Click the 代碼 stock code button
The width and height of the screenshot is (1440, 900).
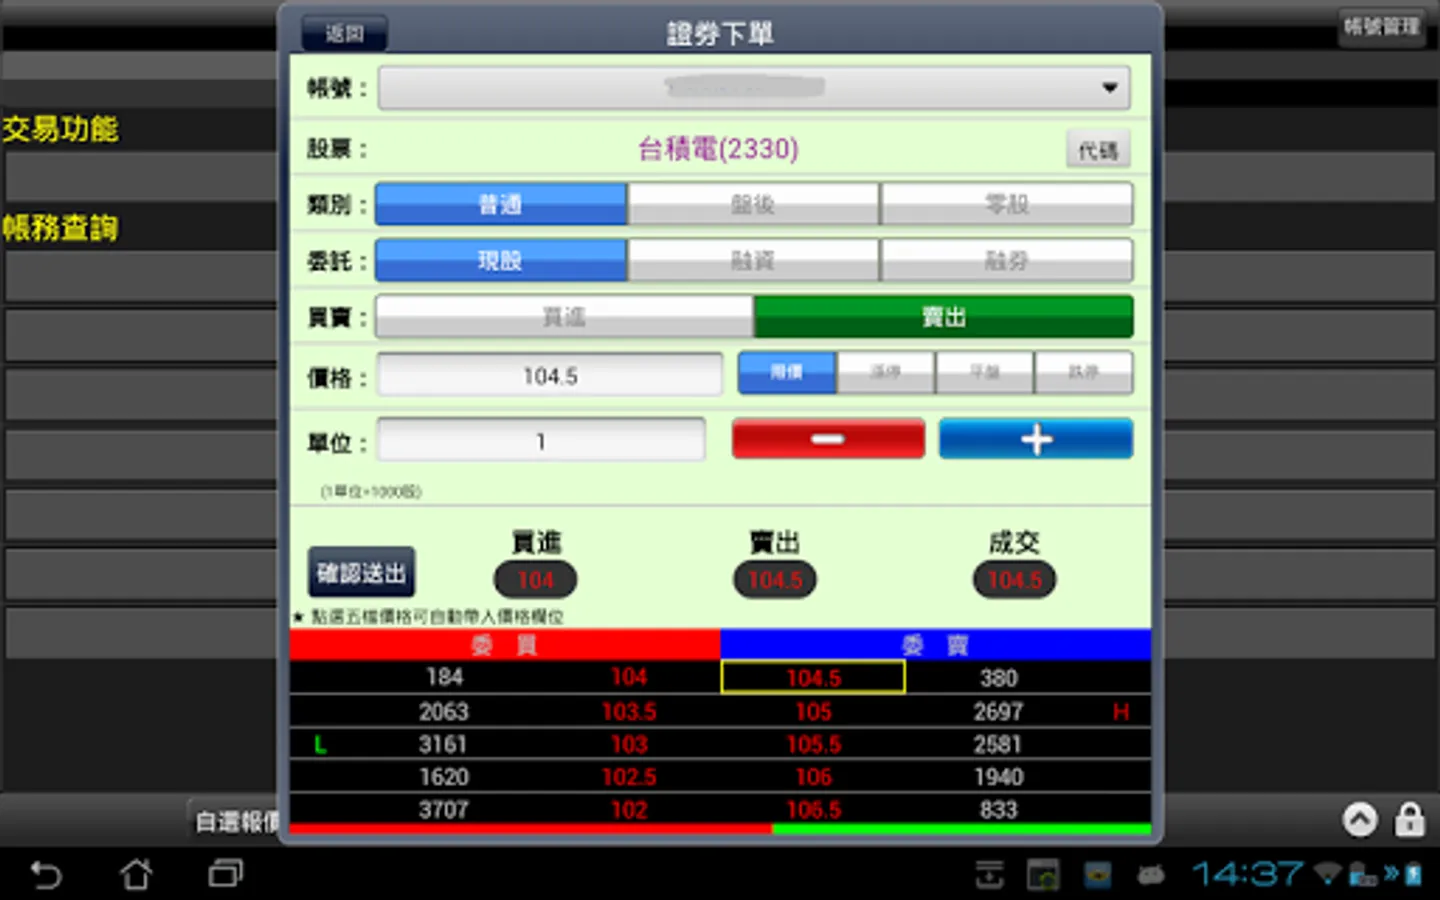1098,150
